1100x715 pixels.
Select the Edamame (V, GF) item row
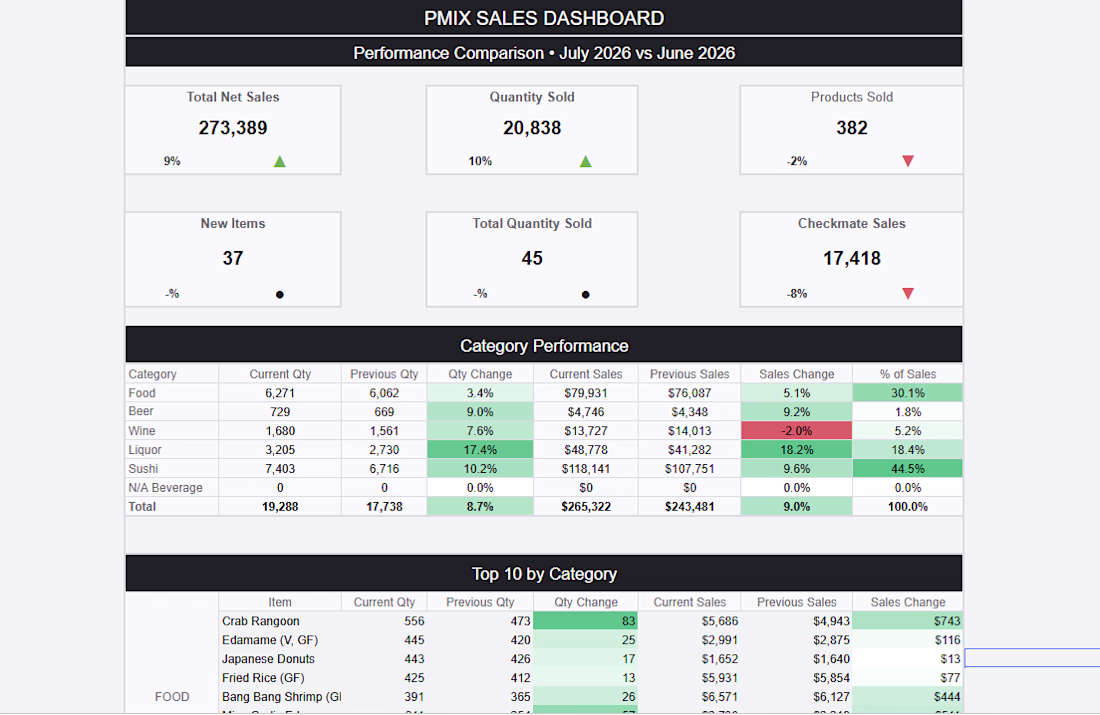tap(280, 640)
